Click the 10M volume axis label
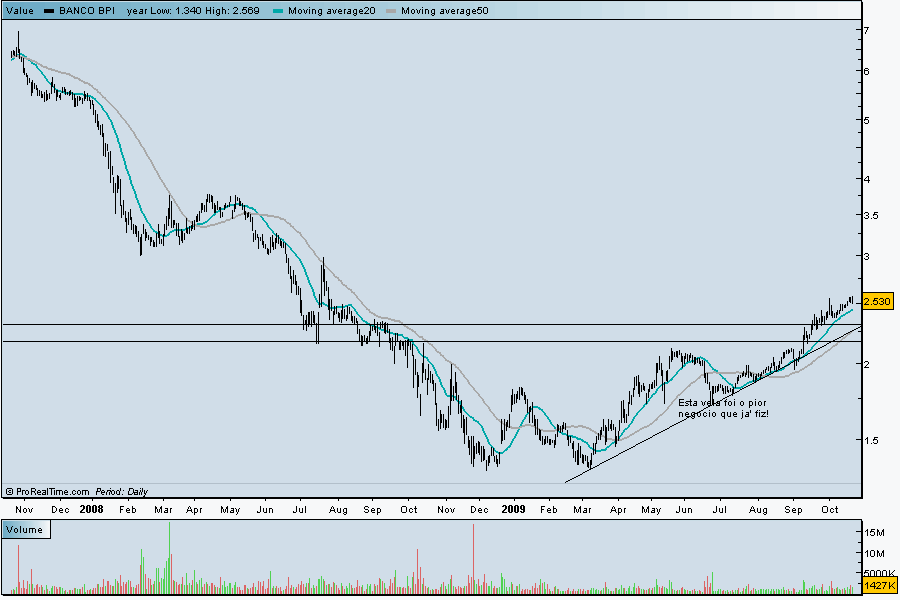 874,553
